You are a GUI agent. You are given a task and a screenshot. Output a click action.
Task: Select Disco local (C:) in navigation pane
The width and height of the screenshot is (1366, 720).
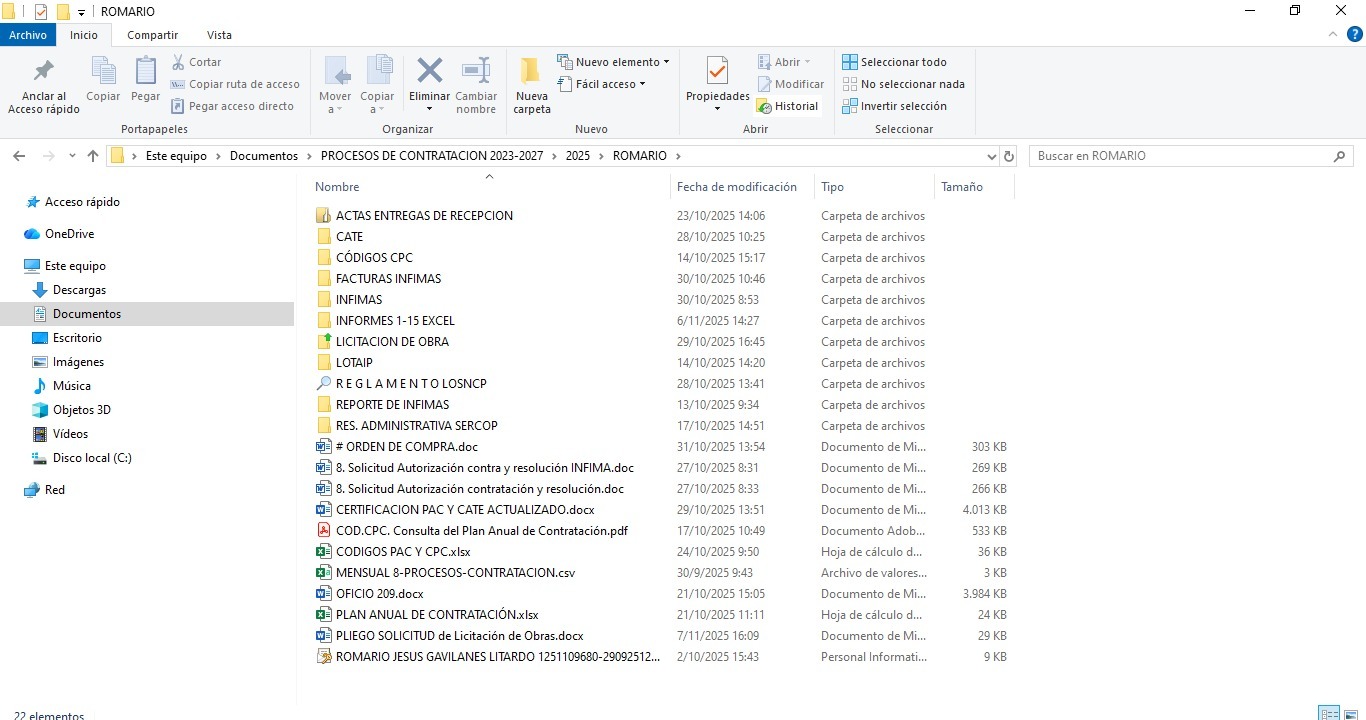point(92,458)
